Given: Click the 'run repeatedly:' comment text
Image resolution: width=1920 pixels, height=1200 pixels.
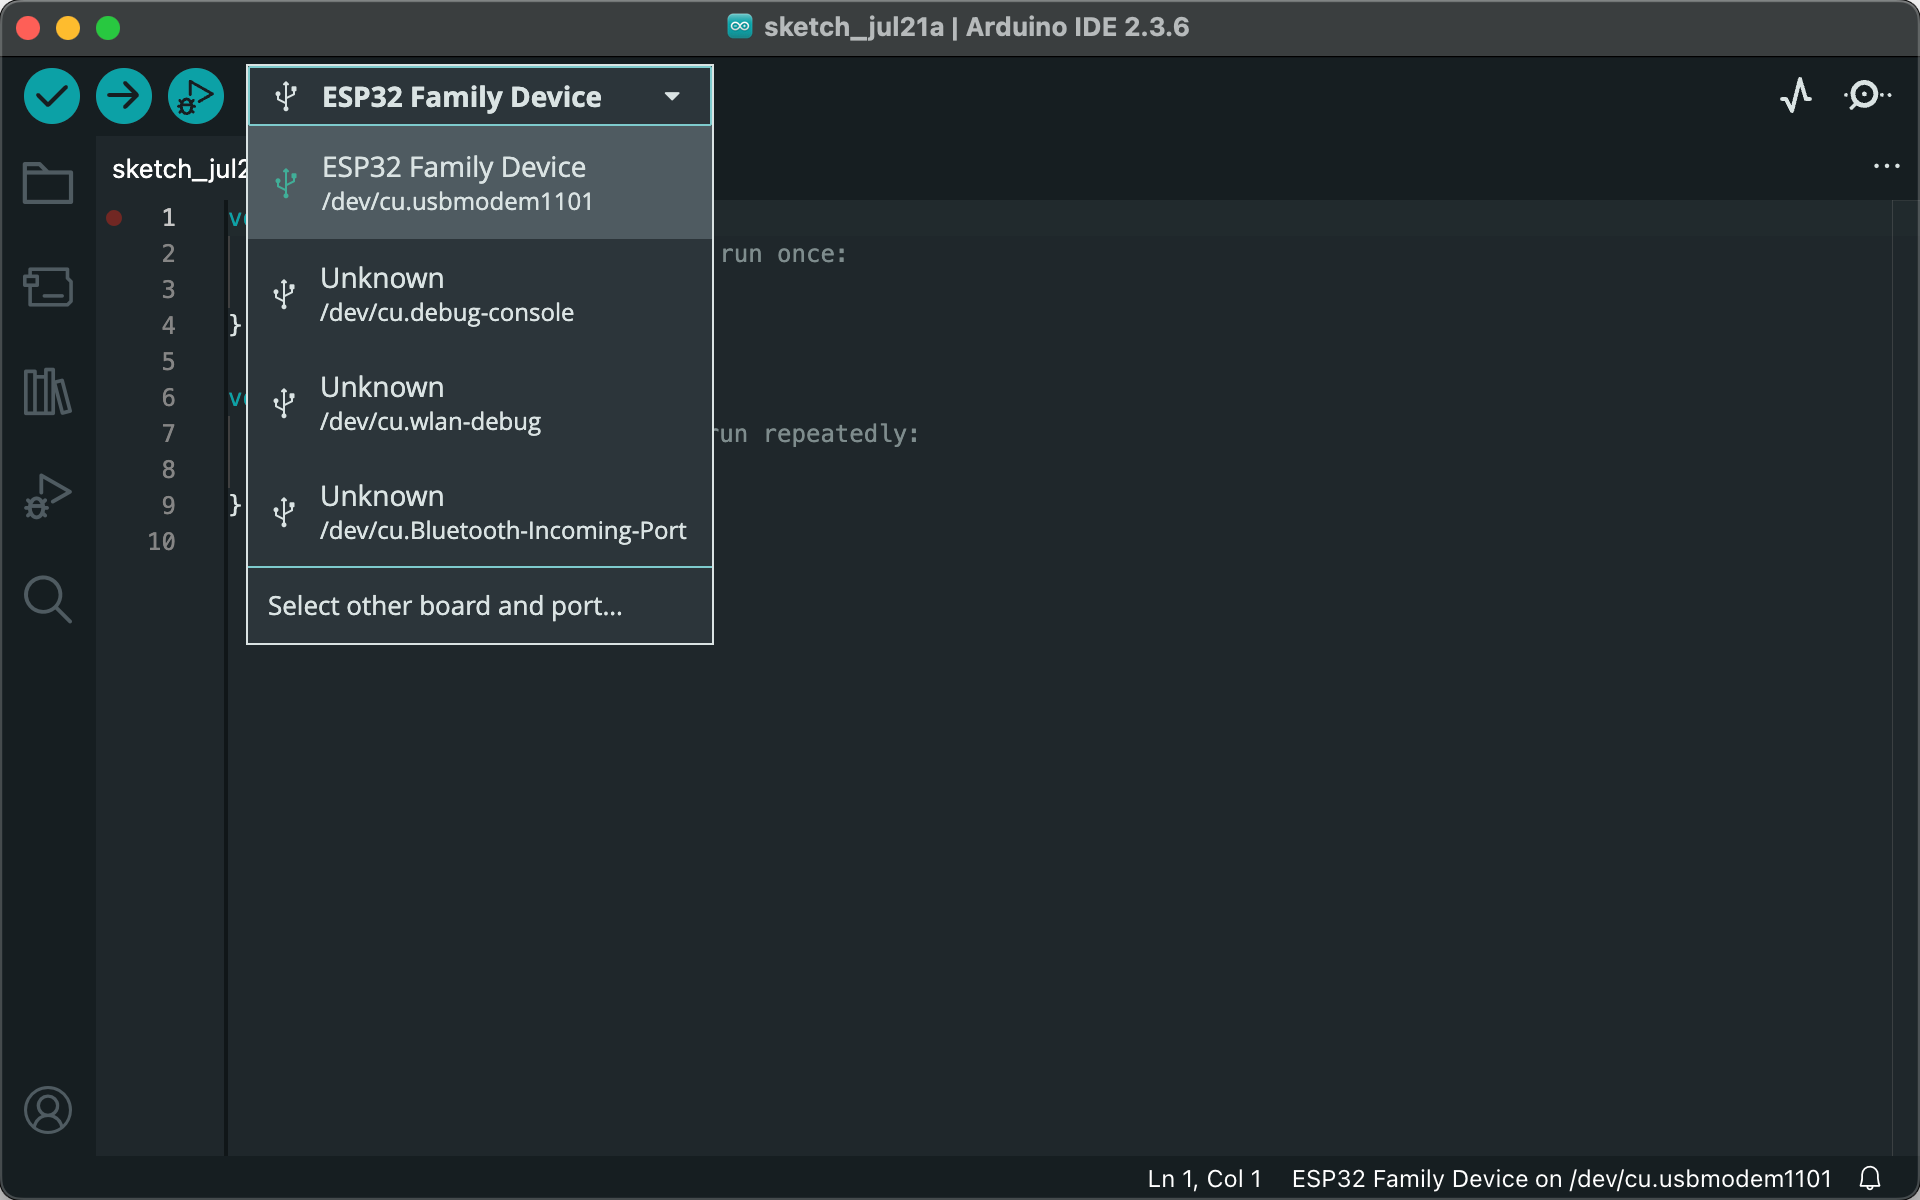Looking at the screenshot, I should (815, 434).
